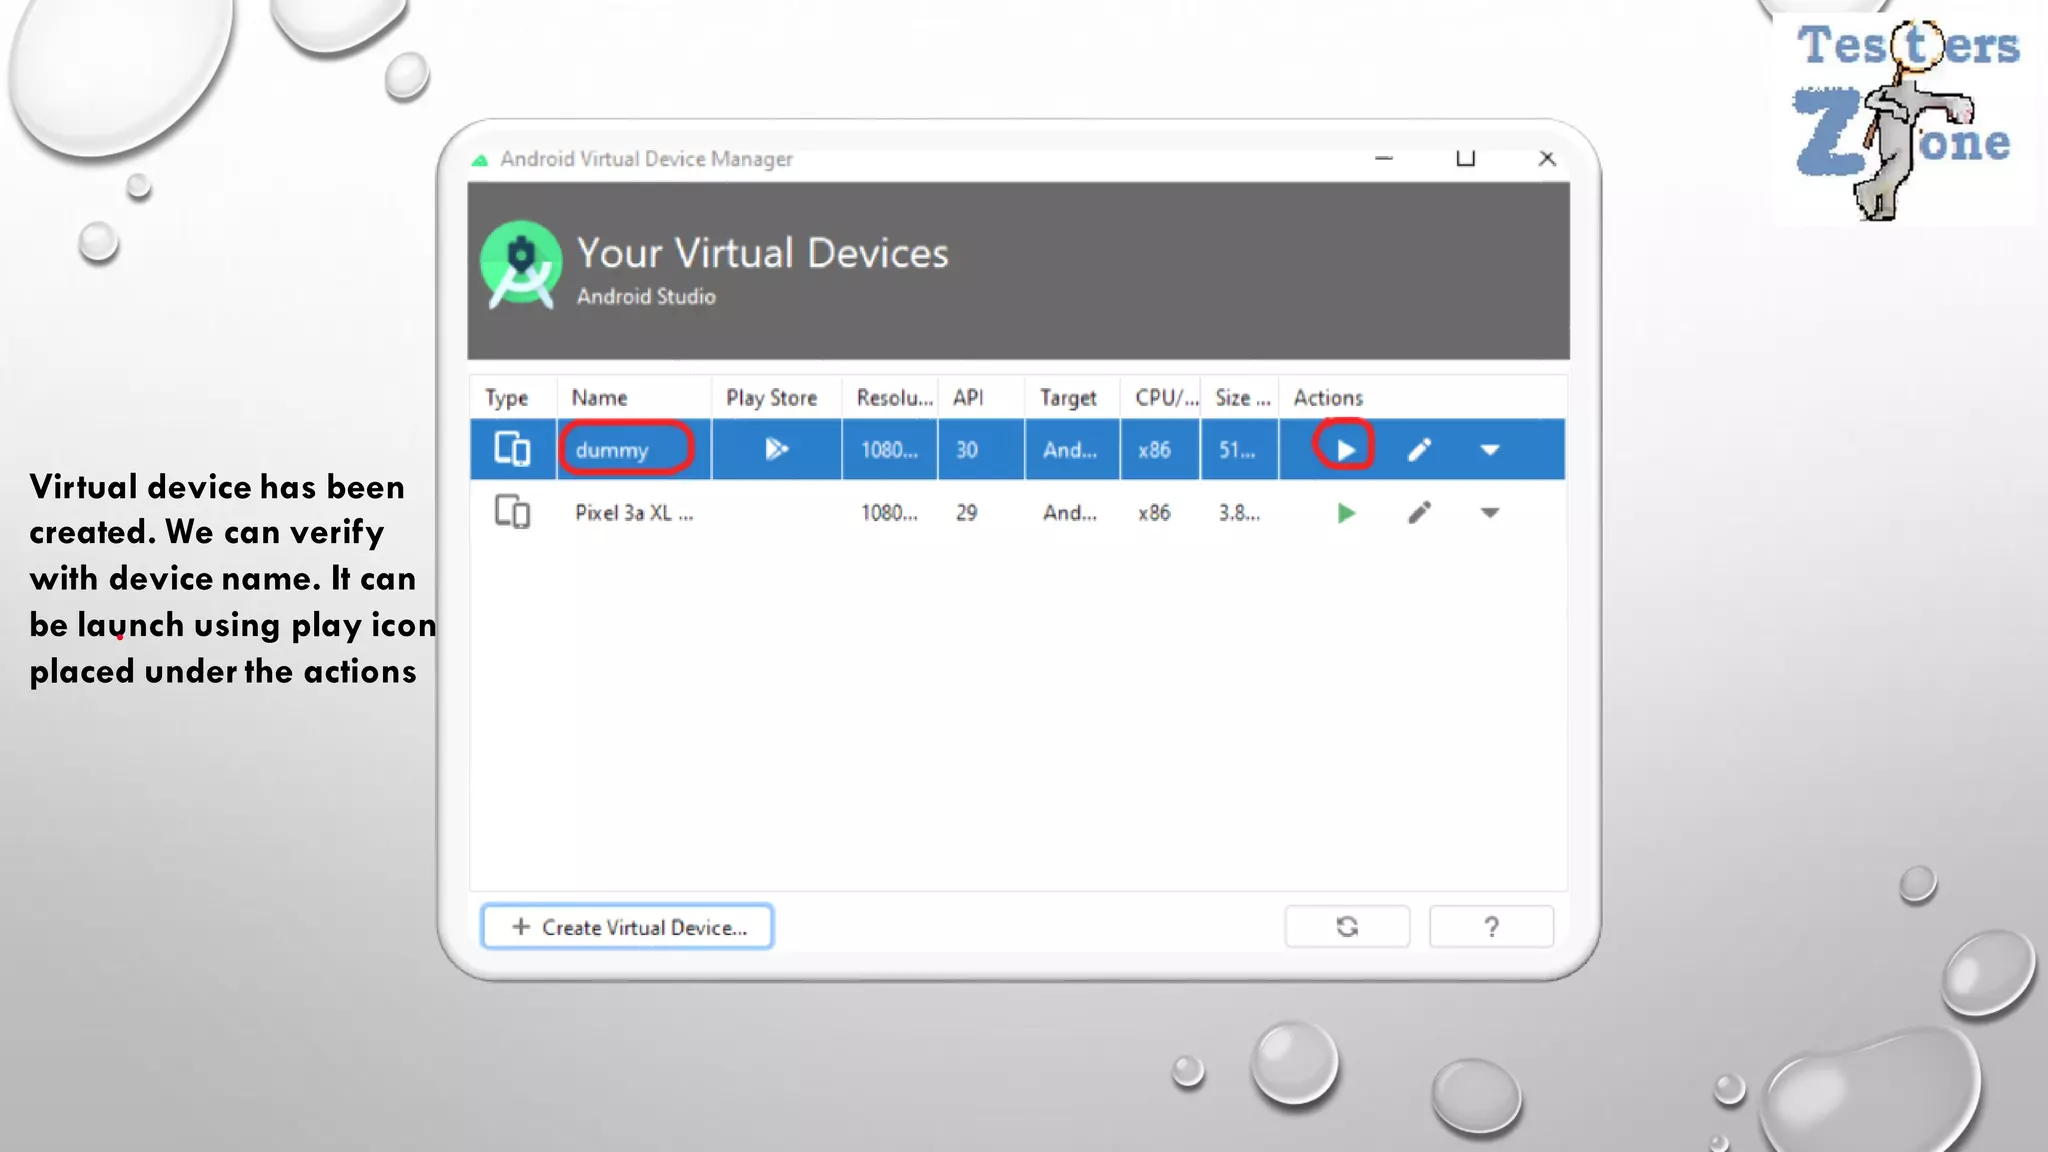Click the Actions column header
2048x1152 pixels.
pyautogui.click(x=1328, y=398)
